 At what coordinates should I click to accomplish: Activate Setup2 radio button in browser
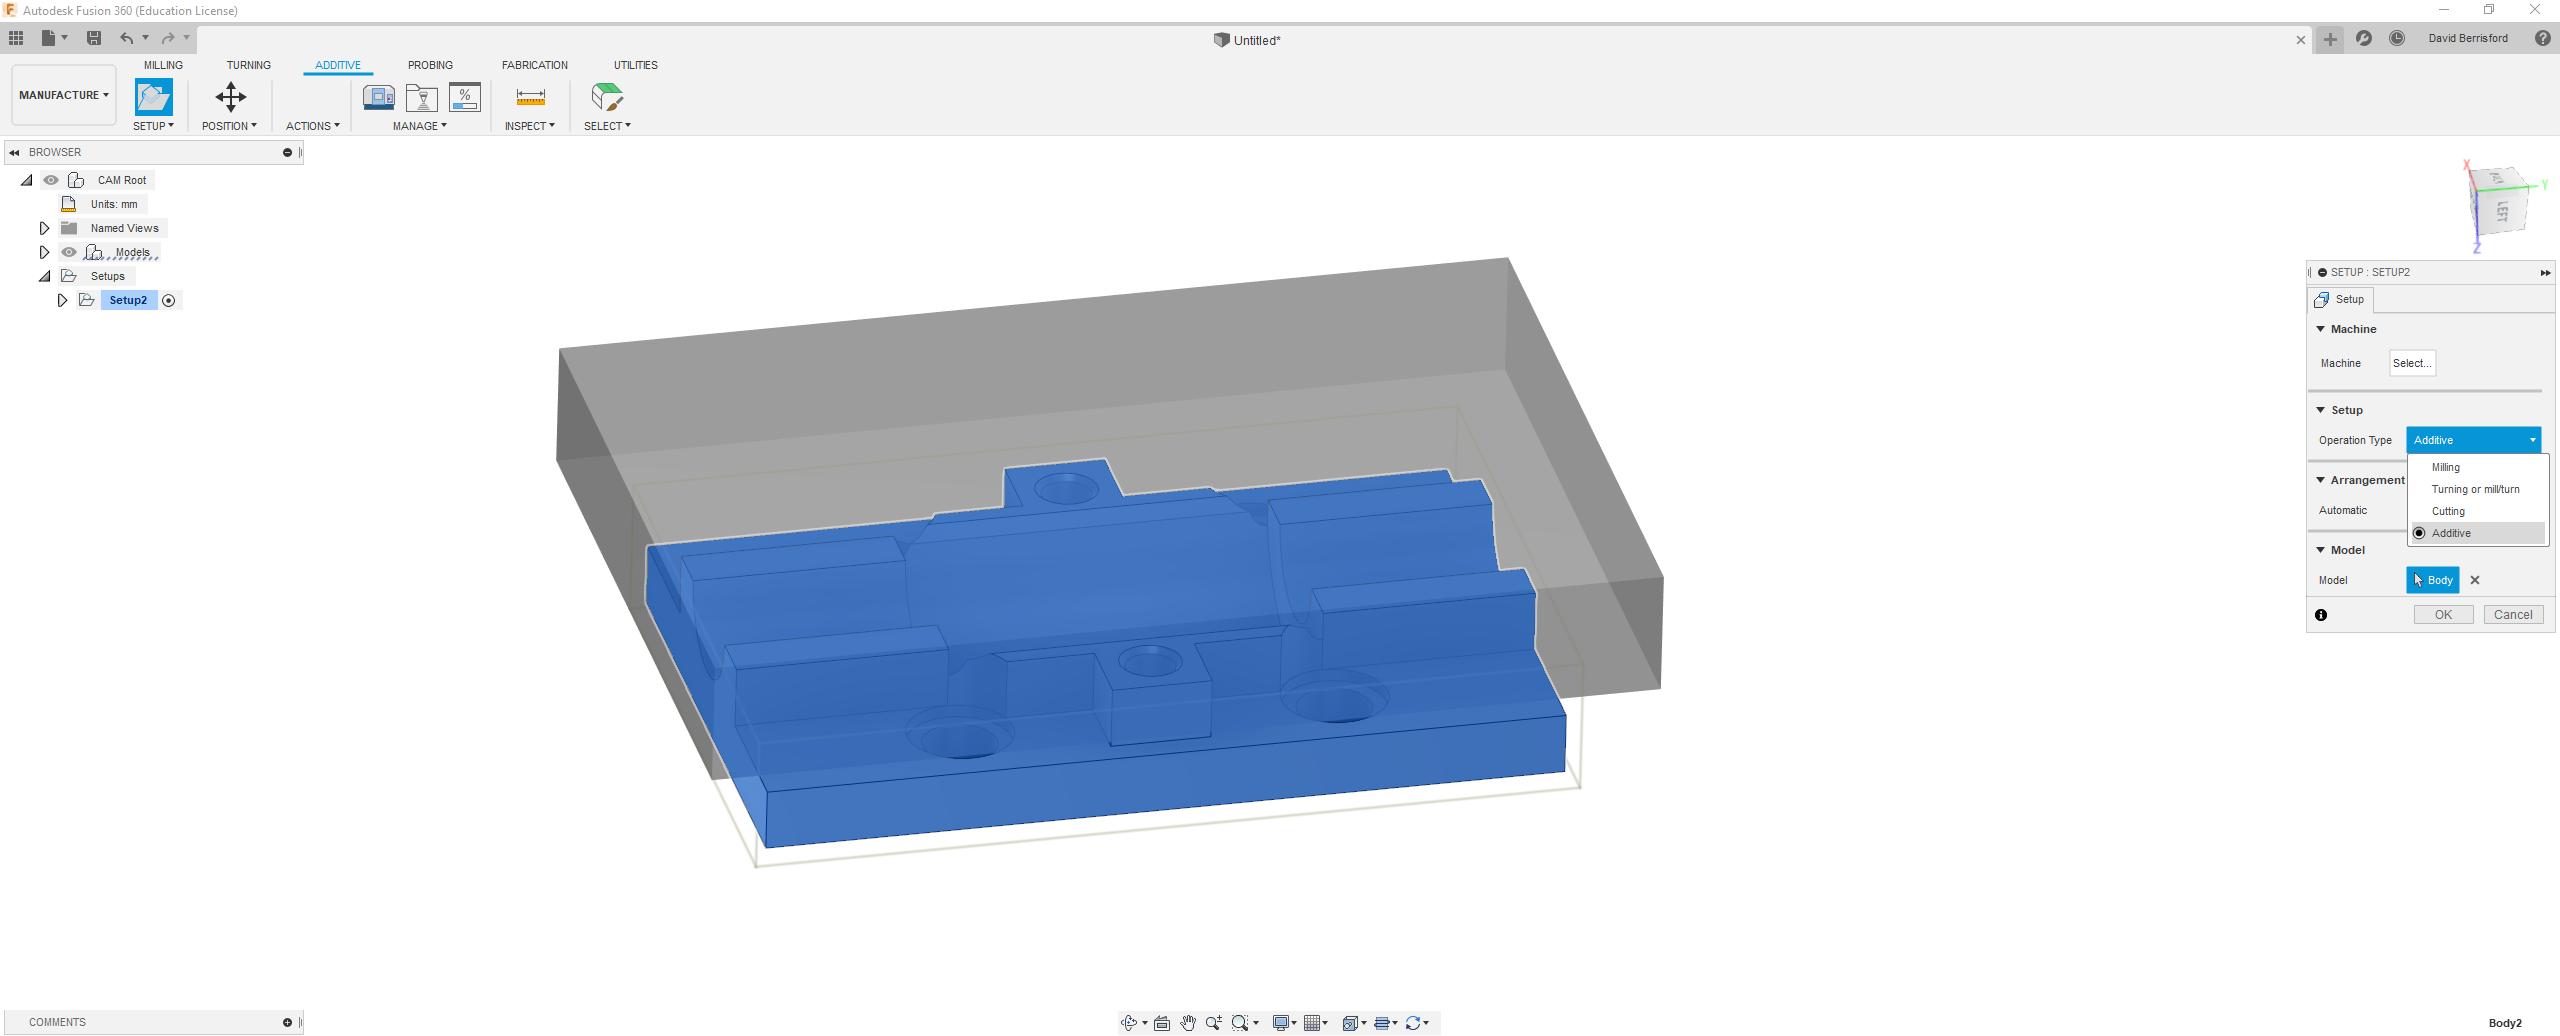[x=169, y=300]
